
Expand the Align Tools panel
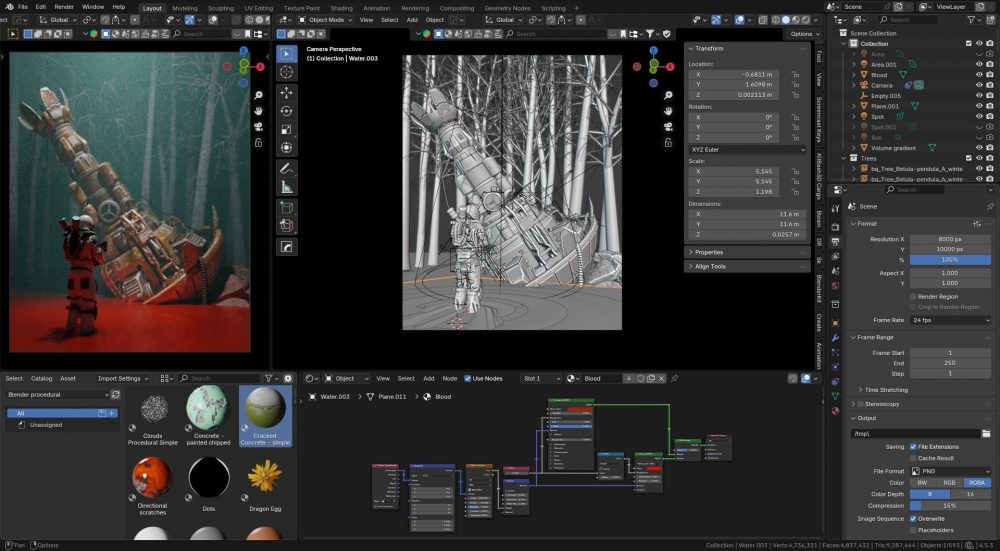[710, 267]
